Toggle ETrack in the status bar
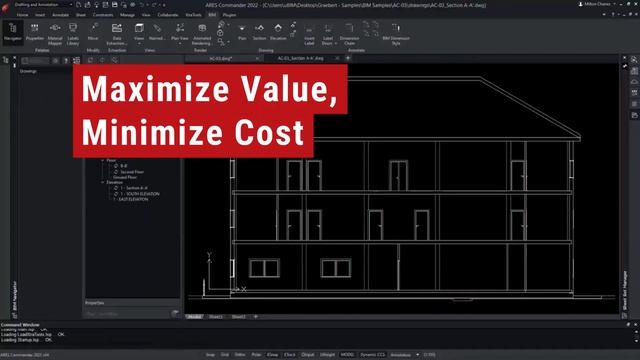Viewport: 640px width, 360px height. coord(290,355)
